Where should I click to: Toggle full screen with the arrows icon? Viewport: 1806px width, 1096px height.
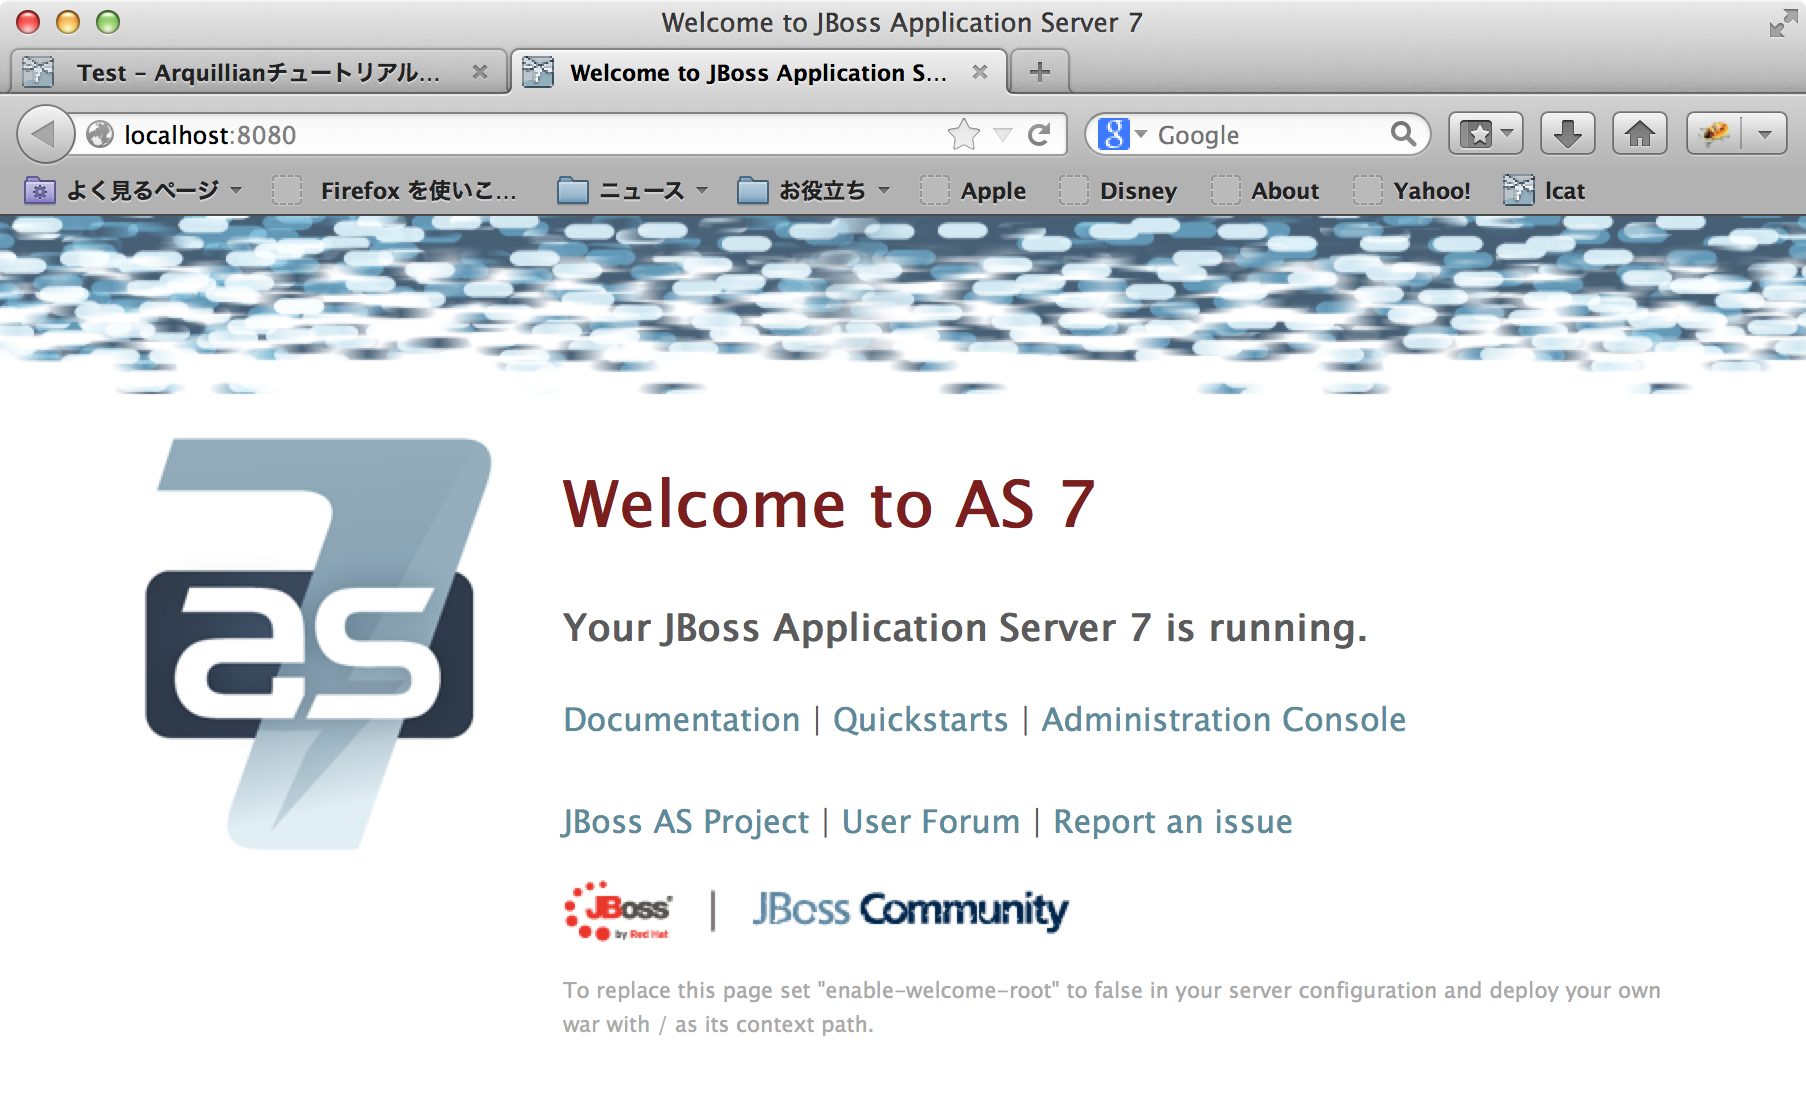[x=1783, y=23]
